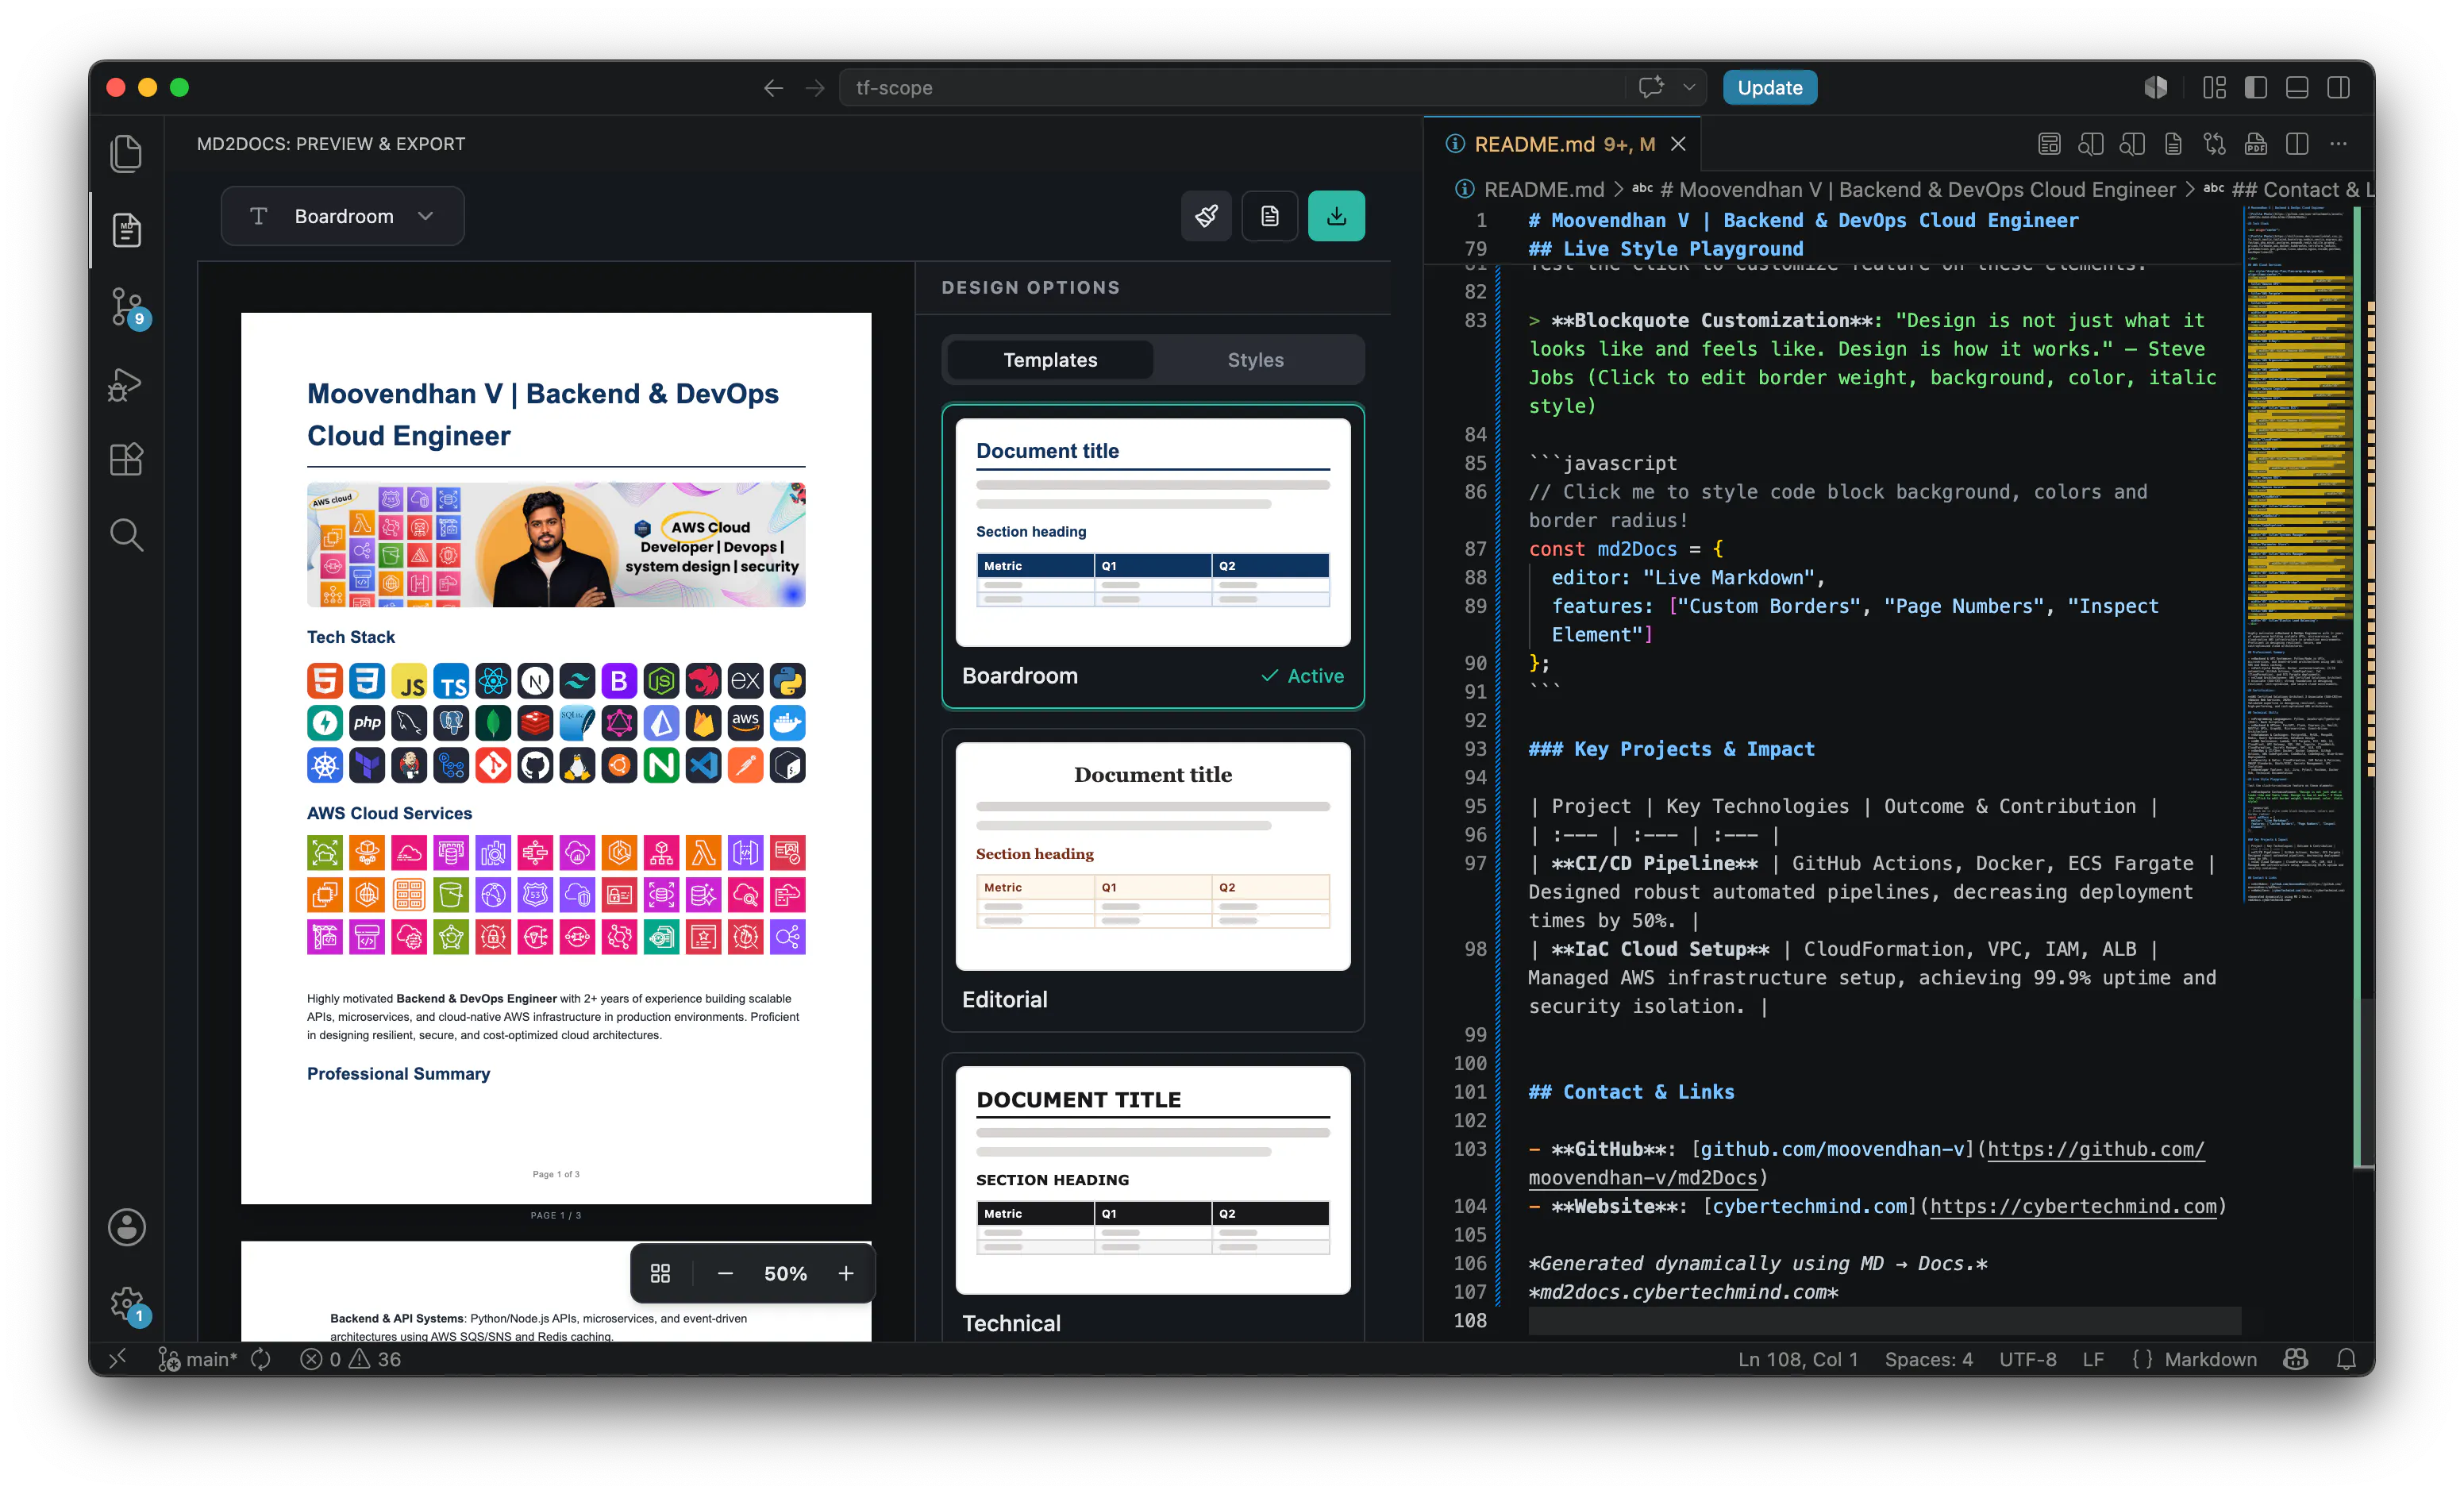This screenshot has height=1494, width=2464.
Task: Select the README.md editor tab
Action: tap(1563, 144)
